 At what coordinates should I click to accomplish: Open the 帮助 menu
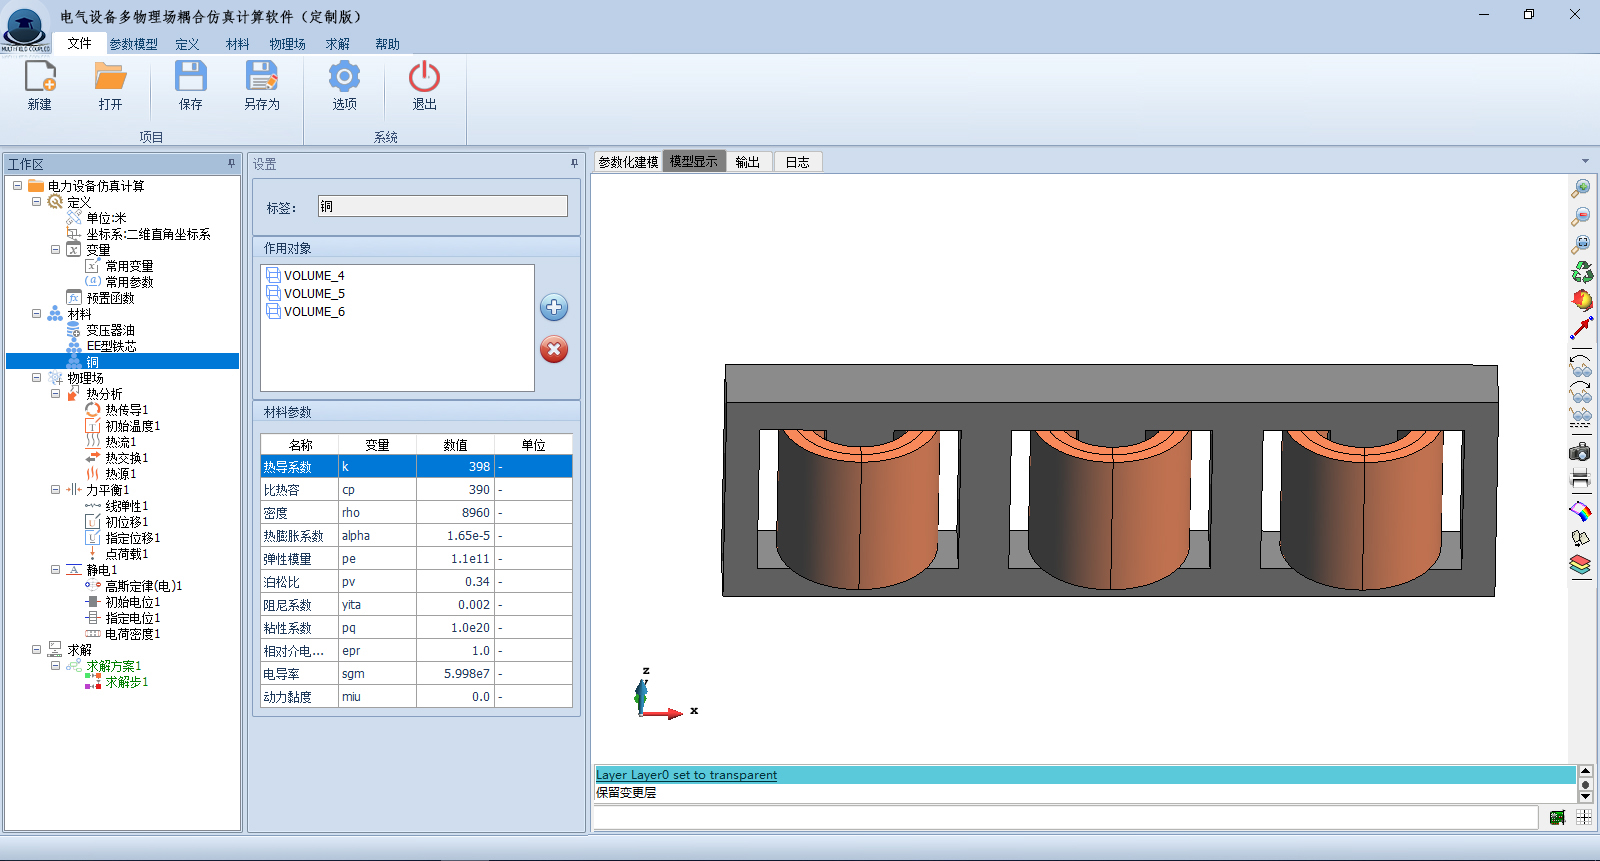point(387,44)
